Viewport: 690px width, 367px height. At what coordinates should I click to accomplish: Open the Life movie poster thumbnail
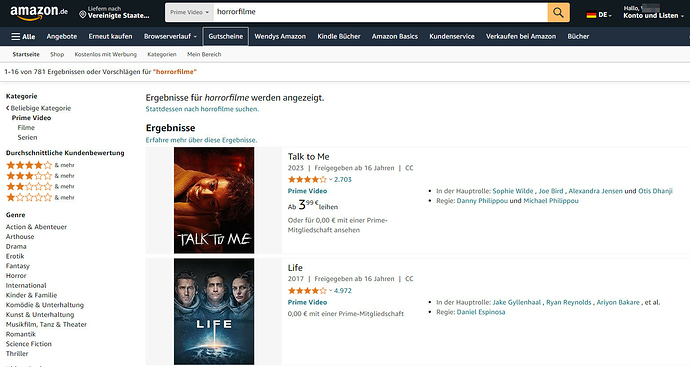point(214,312)
